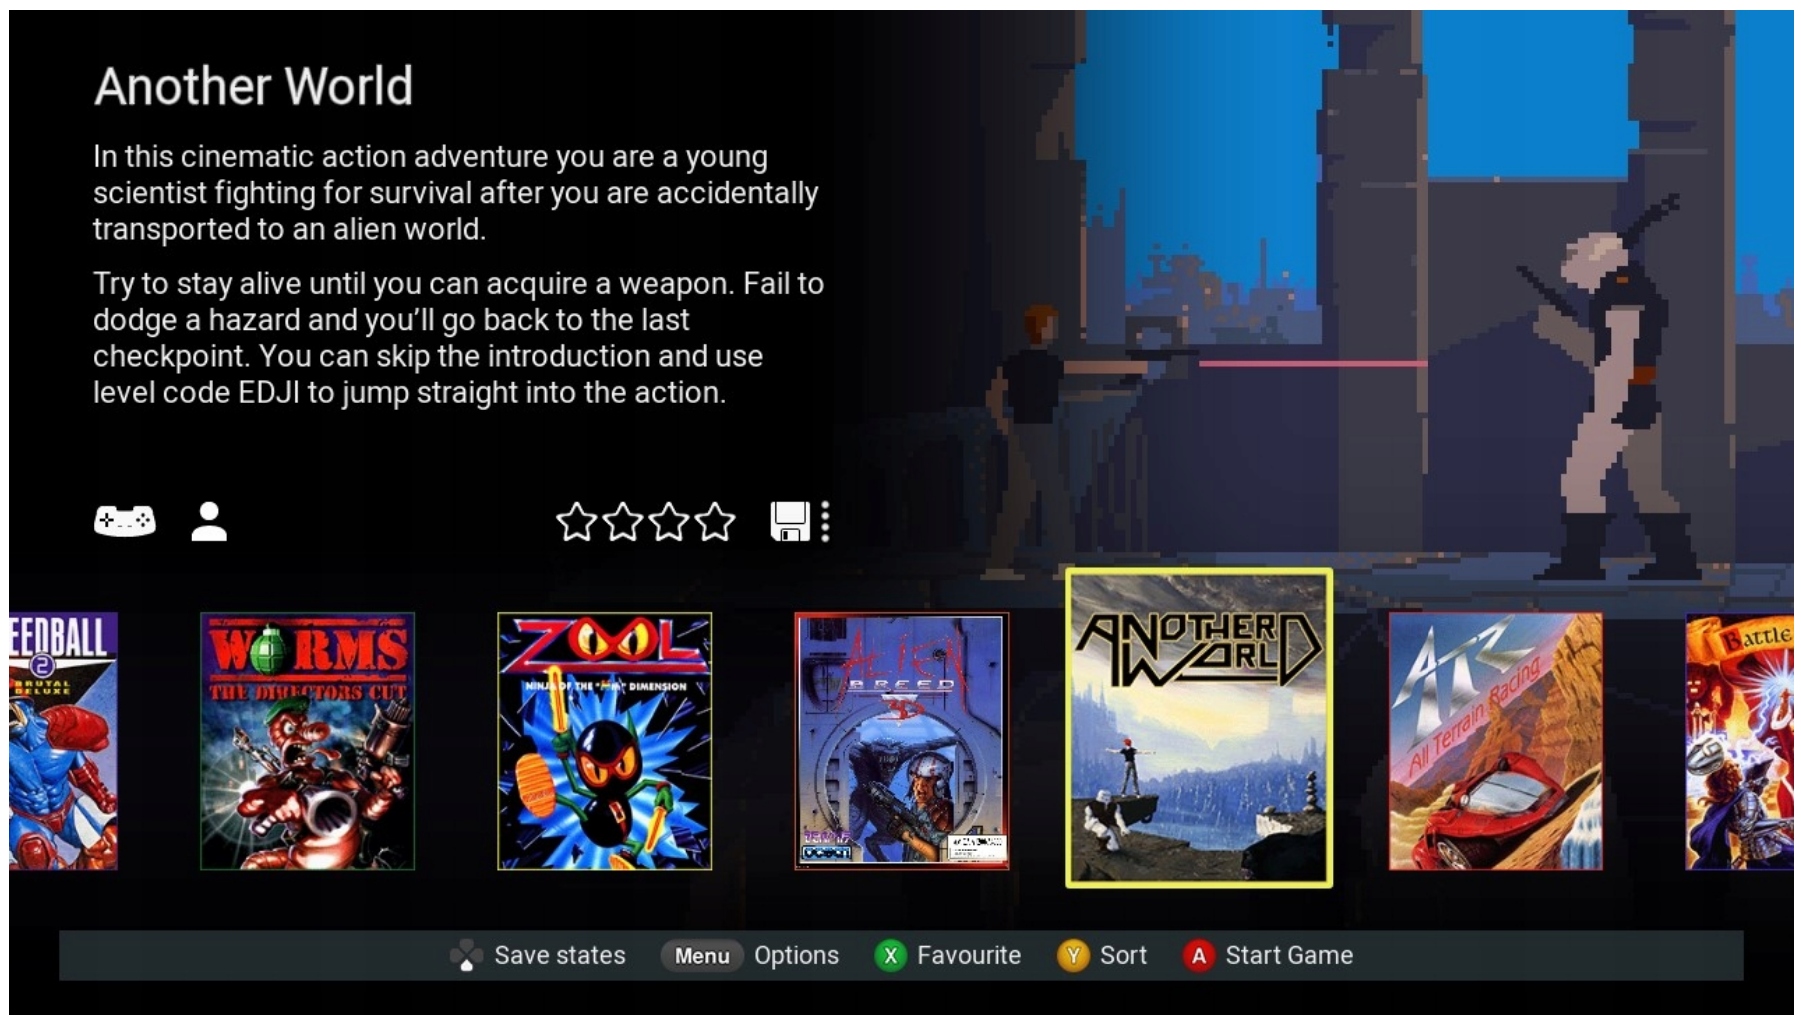The height and width of the screenshot is (1018, 1801).
Task: Click the Start Game text
Action: [x=1289, y=956]
